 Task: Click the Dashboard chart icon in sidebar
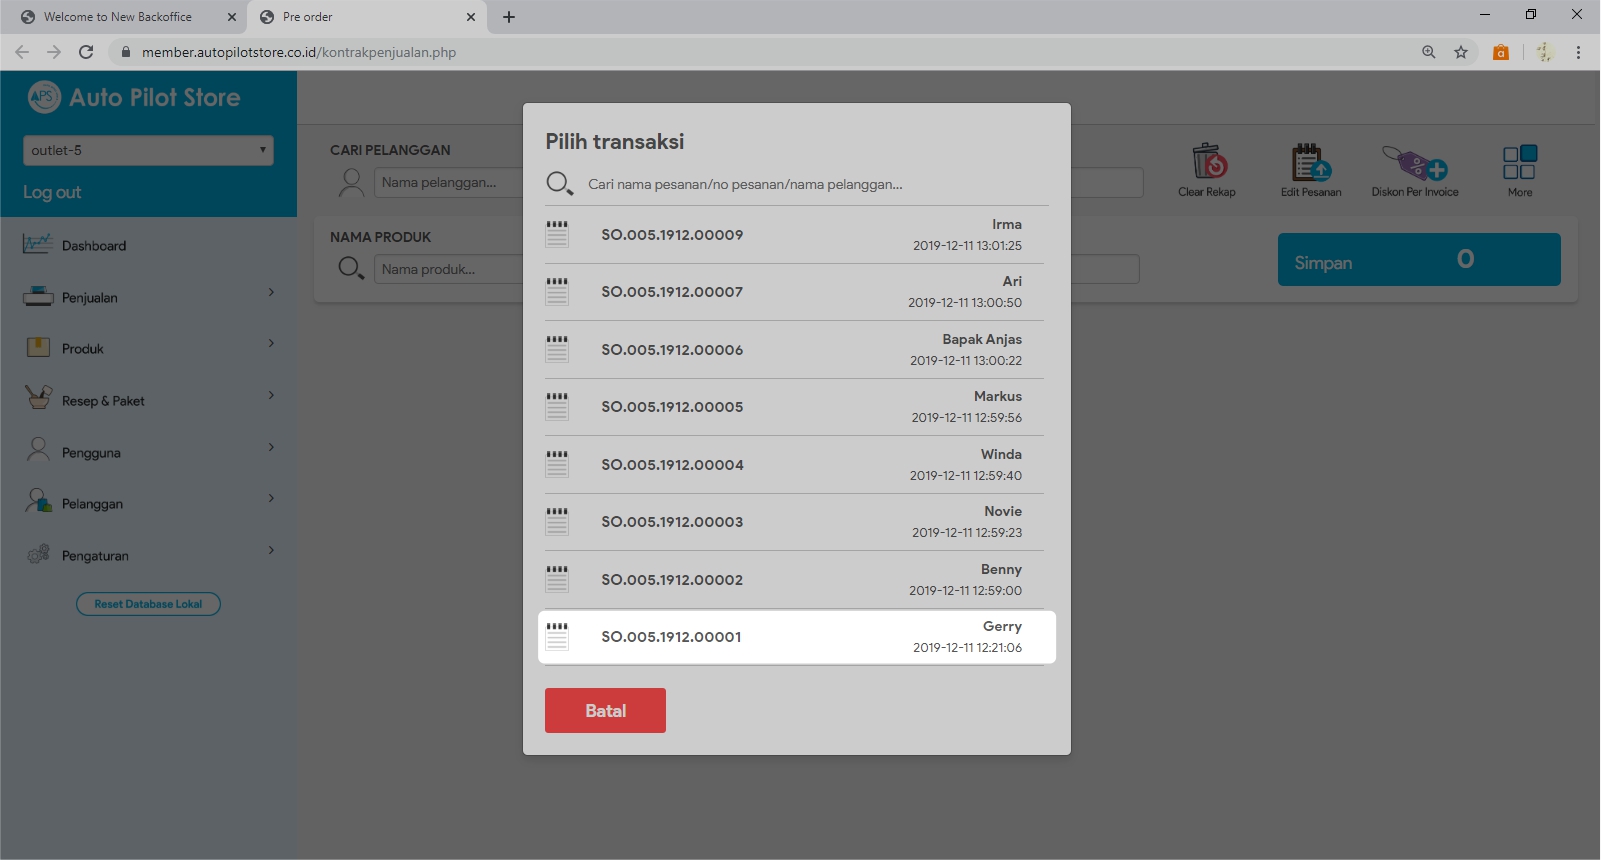tap(38, 245)
